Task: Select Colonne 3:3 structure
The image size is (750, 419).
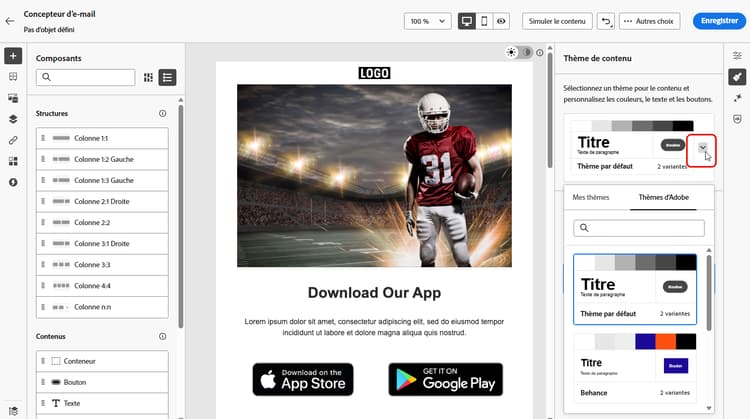Action: click(102, 265)
